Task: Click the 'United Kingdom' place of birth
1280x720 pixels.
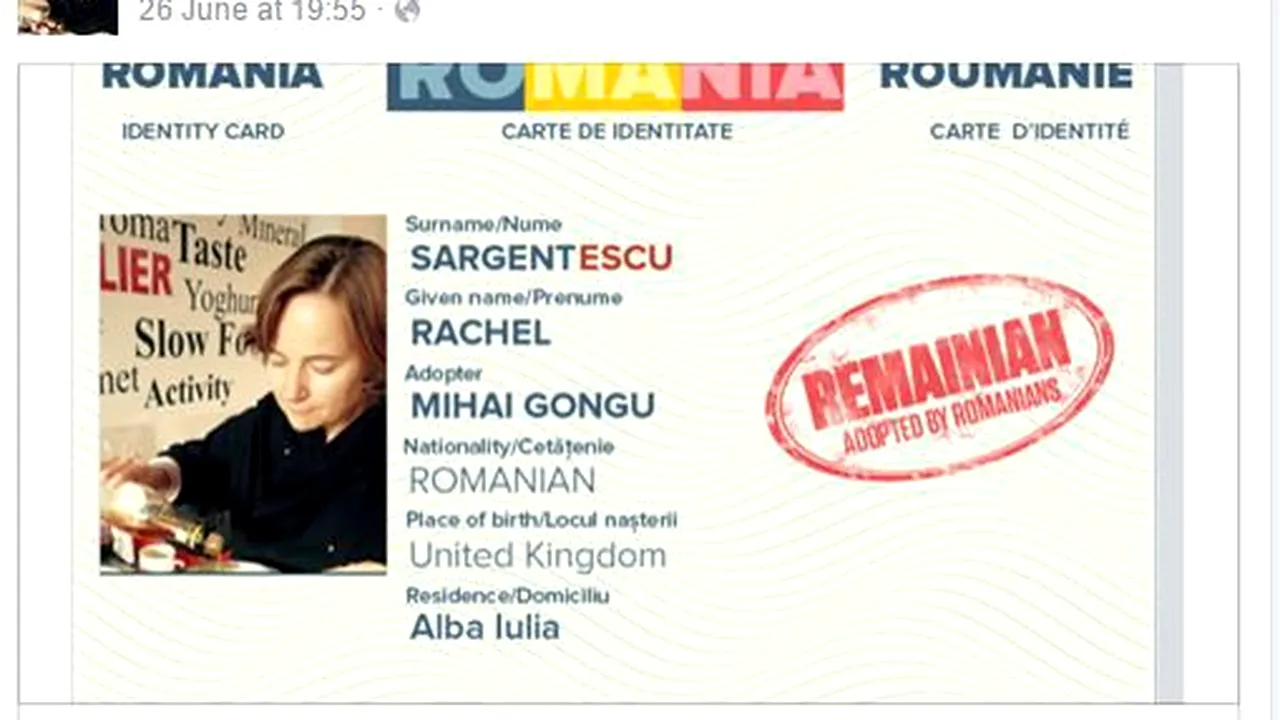Action: click(x=538, y=555)
